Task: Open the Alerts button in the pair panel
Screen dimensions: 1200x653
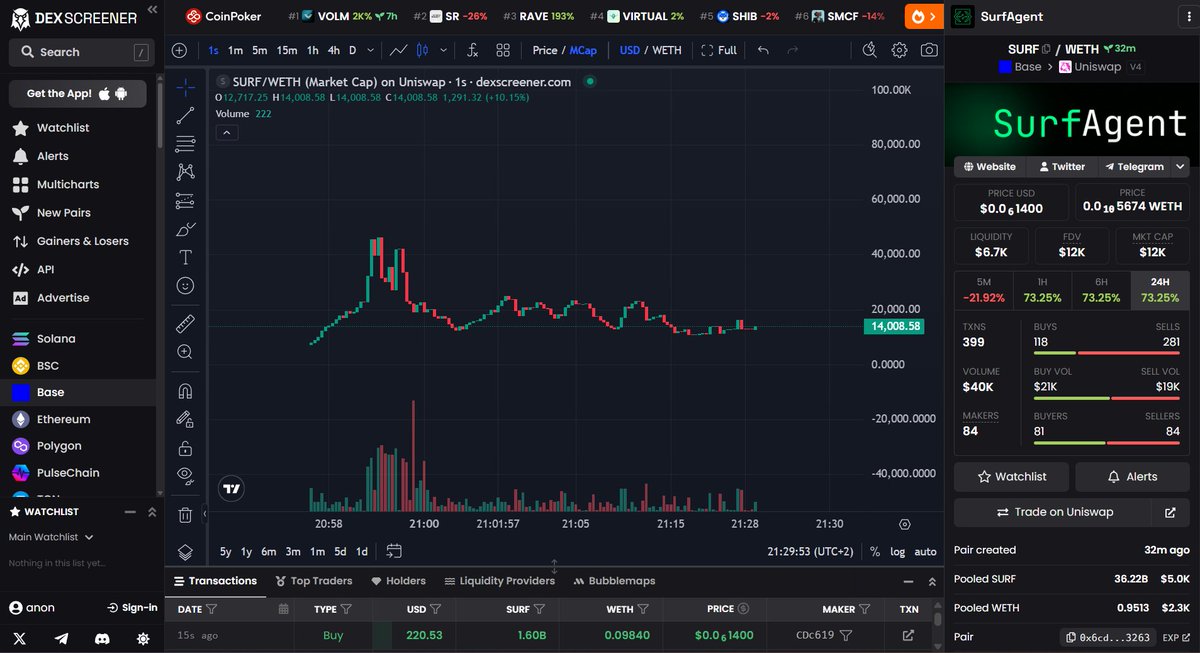Action: click(1131, 477)
